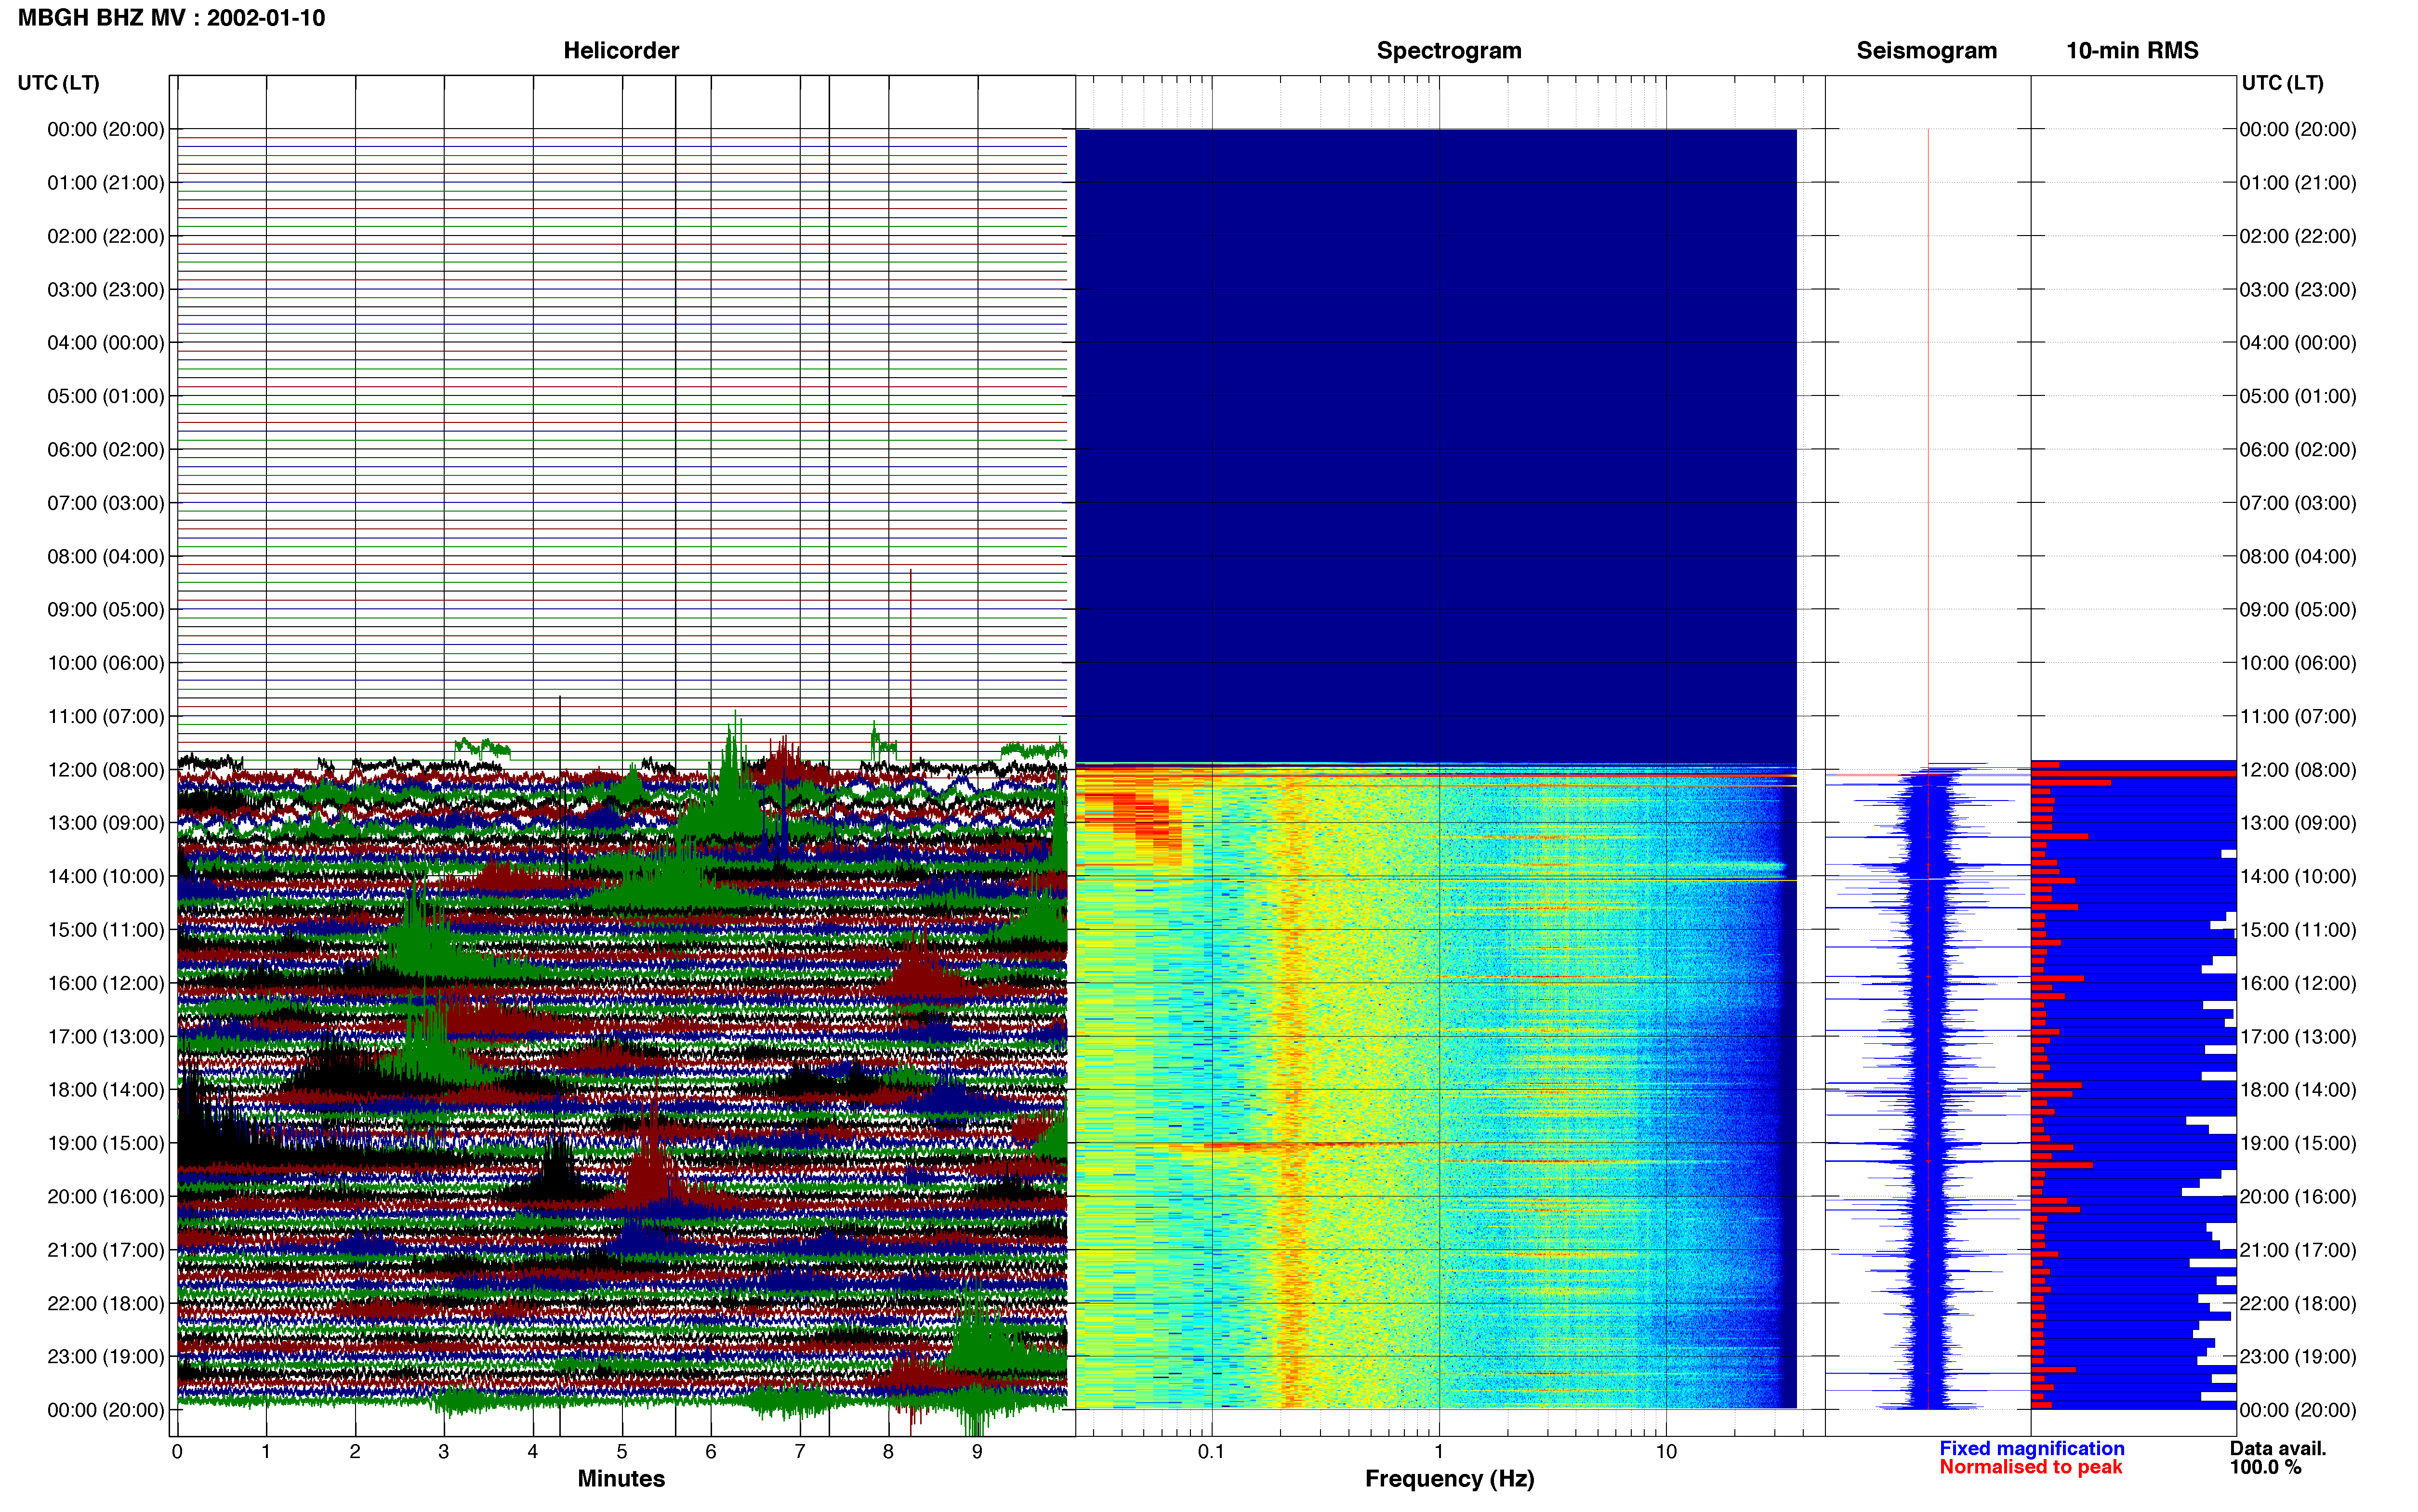This screenshot has width=2418, height=1512.
Task: Click the Minutes axis label
Action: click(621, 1478)
